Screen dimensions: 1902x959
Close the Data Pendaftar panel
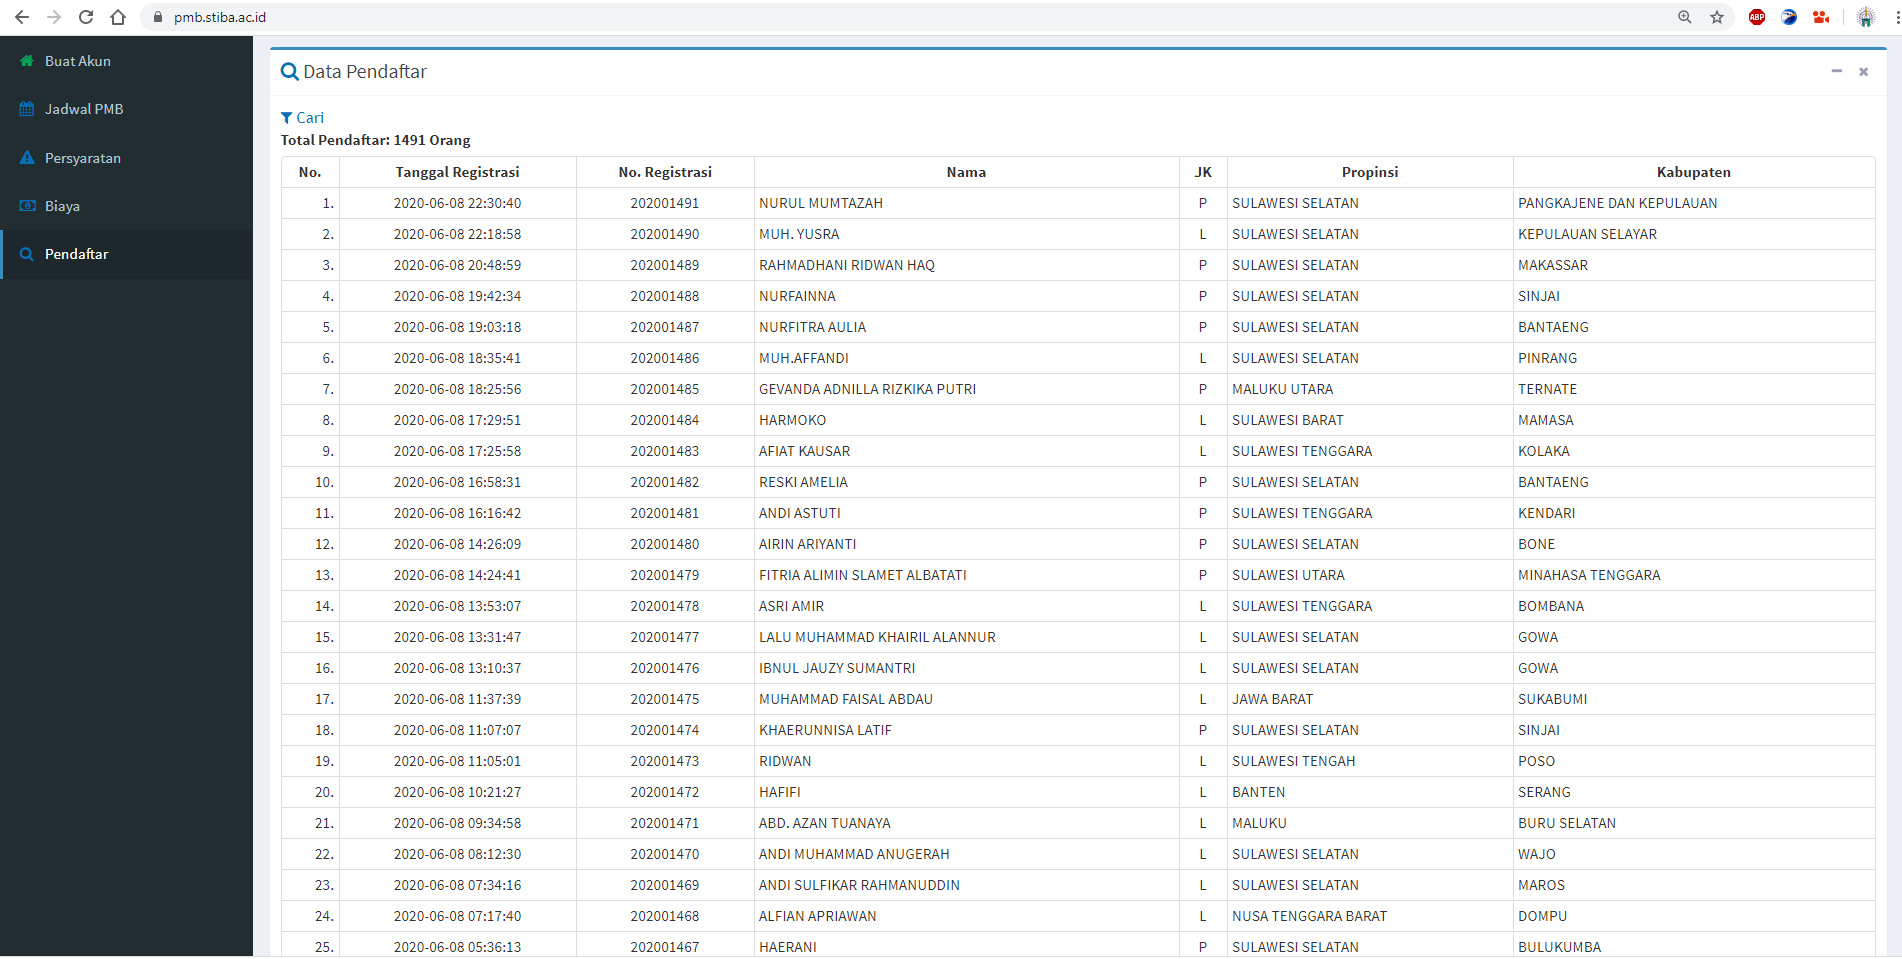click(x=1863, y=72)
